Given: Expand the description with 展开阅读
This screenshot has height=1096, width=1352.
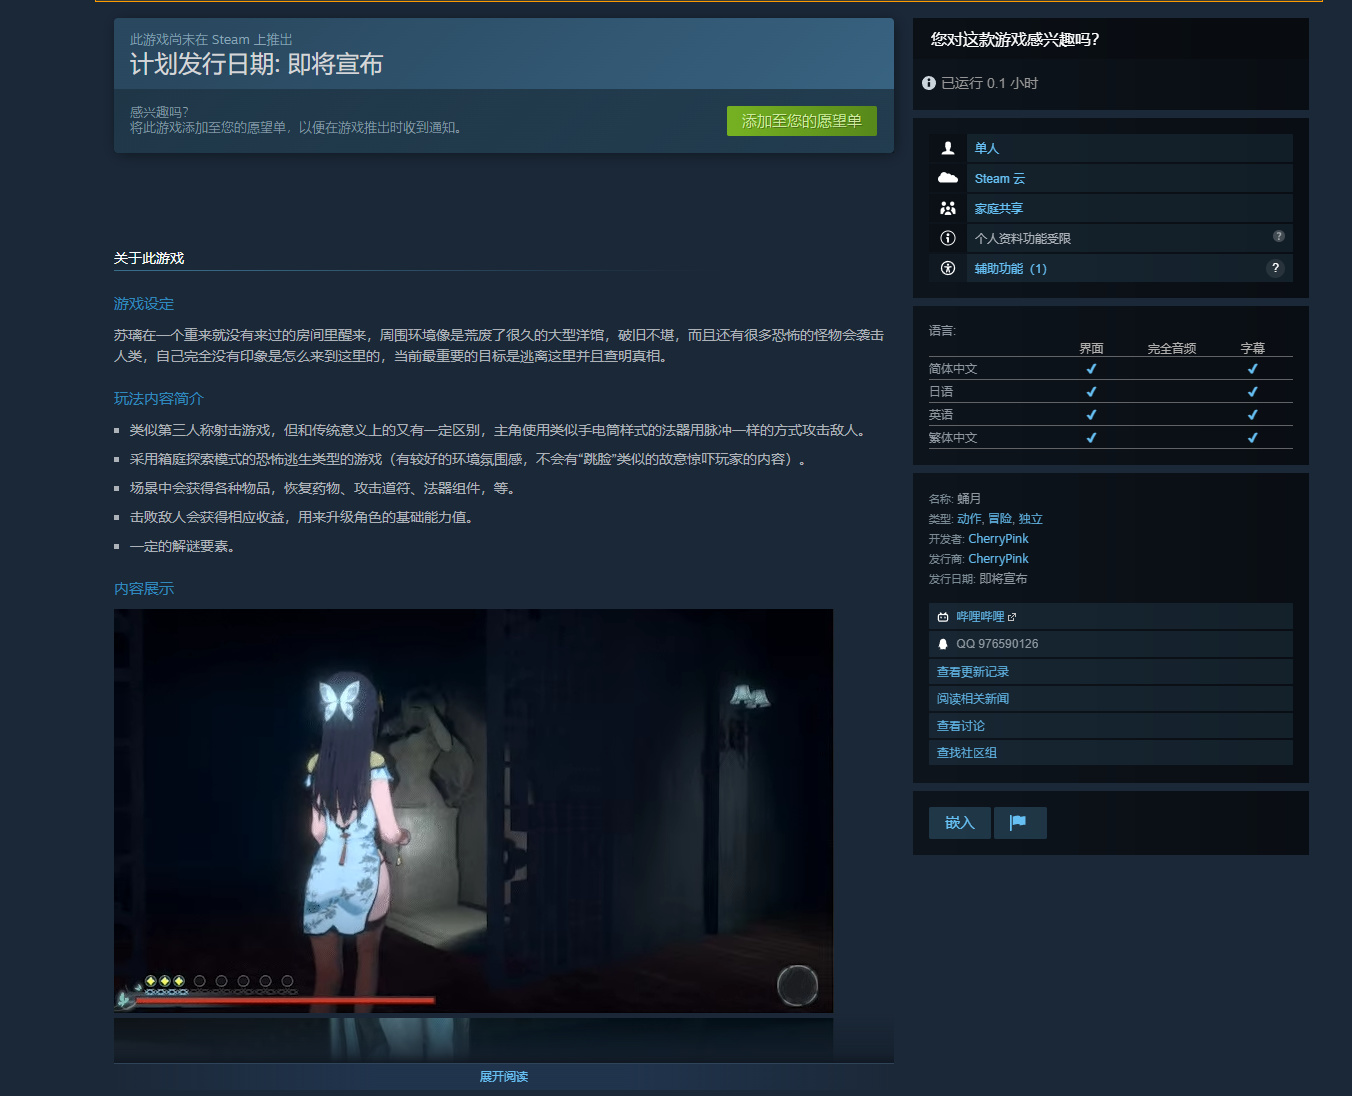Looking at the screenshot, I should (503, 1077).
